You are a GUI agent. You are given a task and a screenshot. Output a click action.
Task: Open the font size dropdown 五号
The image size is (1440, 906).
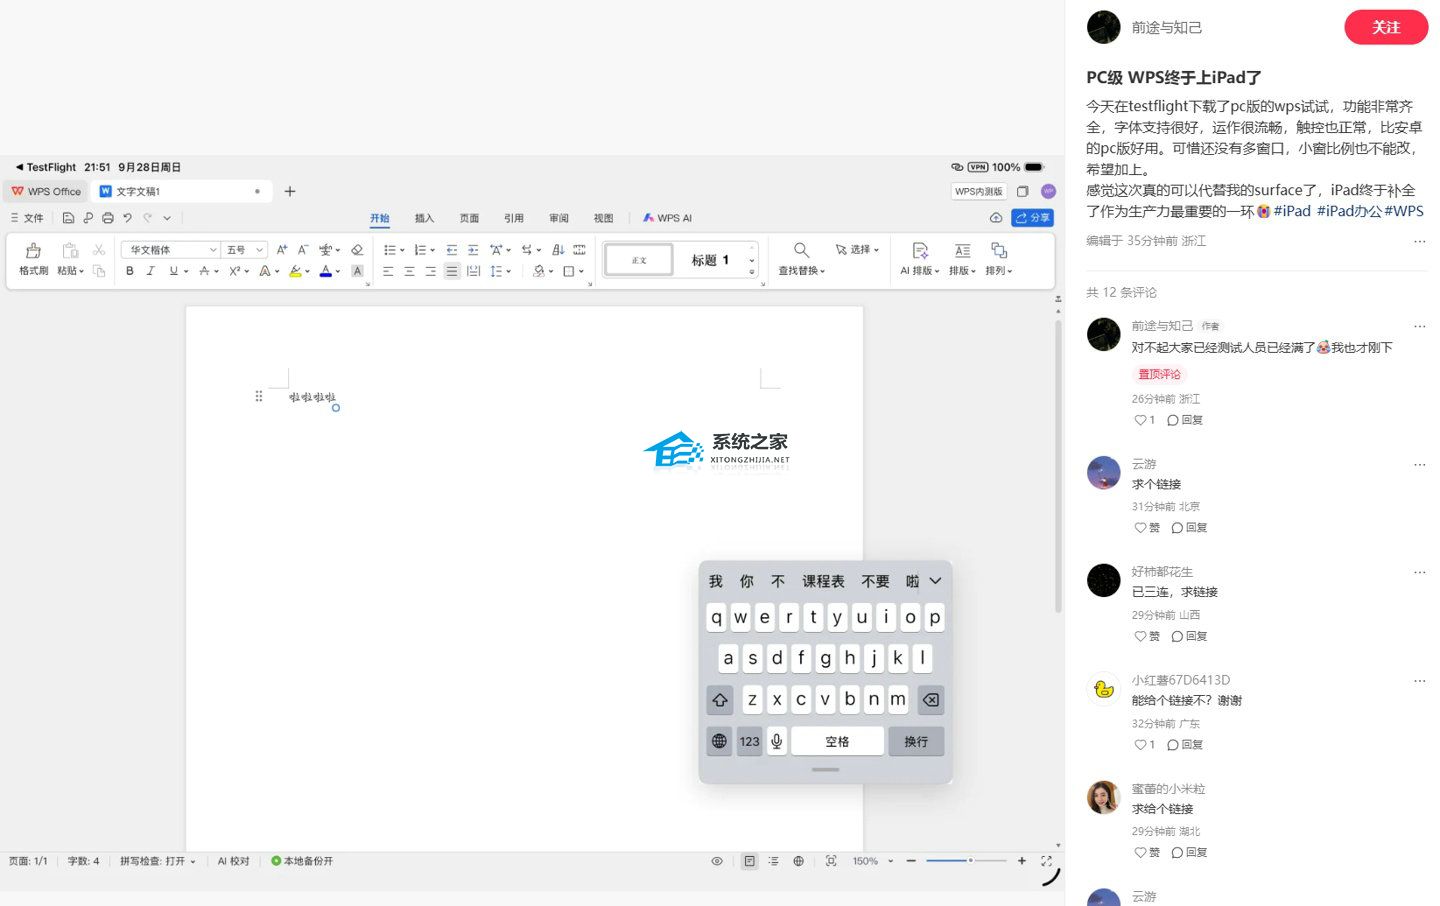tap(244, 250)
